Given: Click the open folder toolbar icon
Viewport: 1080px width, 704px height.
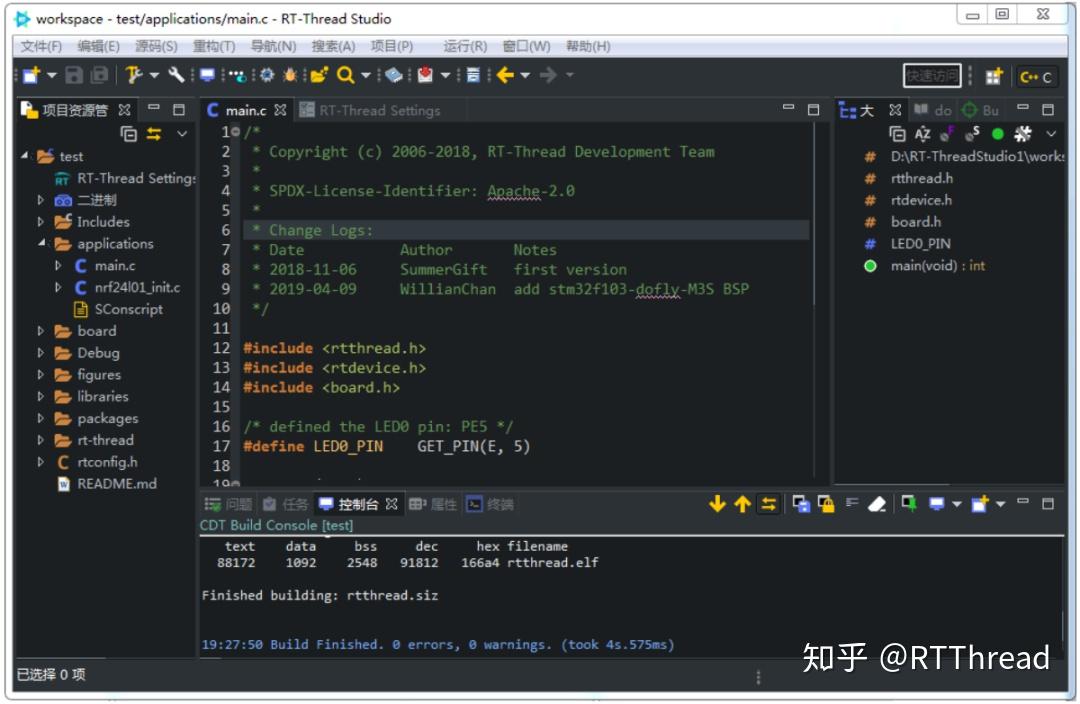Looking at the screenshot, I should click(x=319, y=75).
